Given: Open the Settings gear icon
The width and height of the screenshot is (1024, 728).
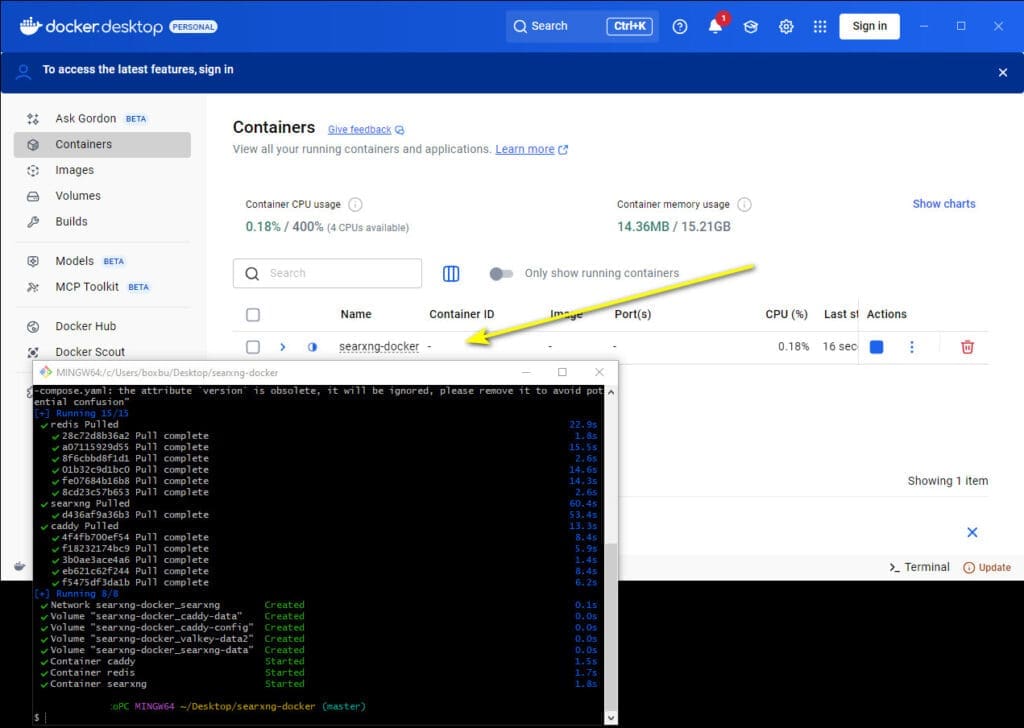Looking at the screenshot, I should pos(786,26).
